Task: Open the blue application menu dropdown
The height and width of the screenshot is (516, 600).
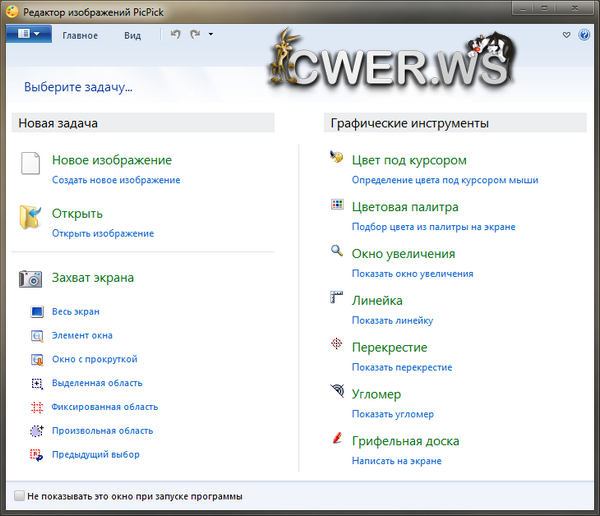Action: [x=28, y=34]
